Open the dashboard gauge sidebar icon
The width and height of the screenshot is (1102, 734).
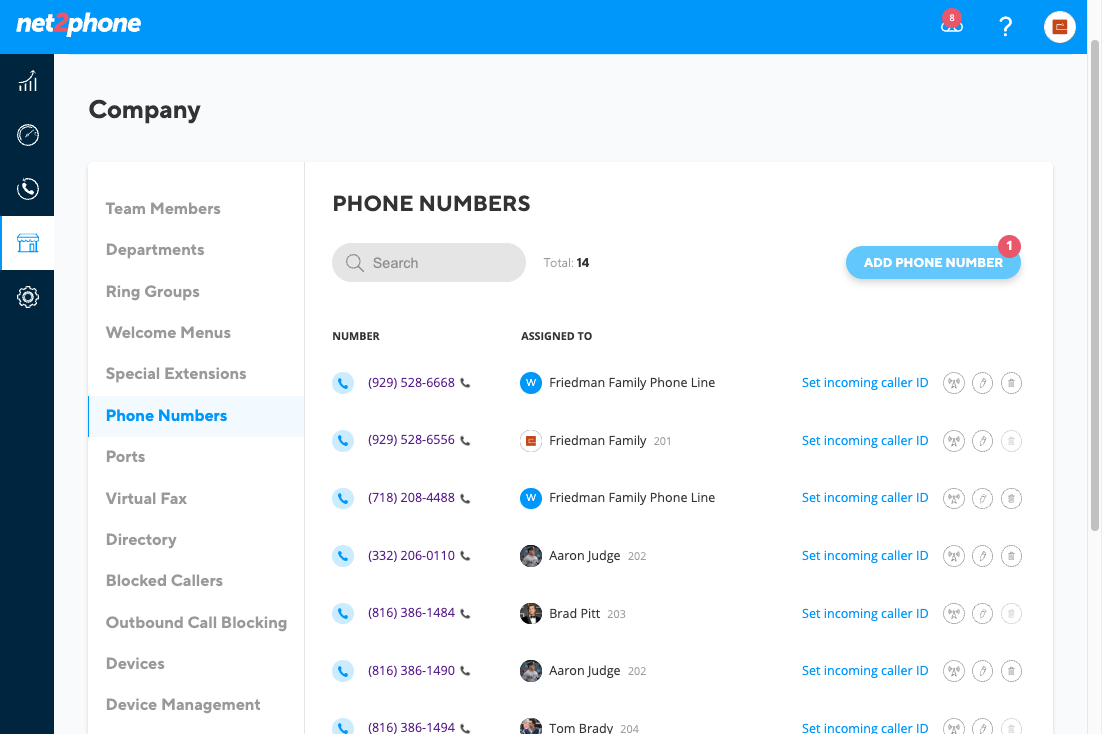click(27, 135)
